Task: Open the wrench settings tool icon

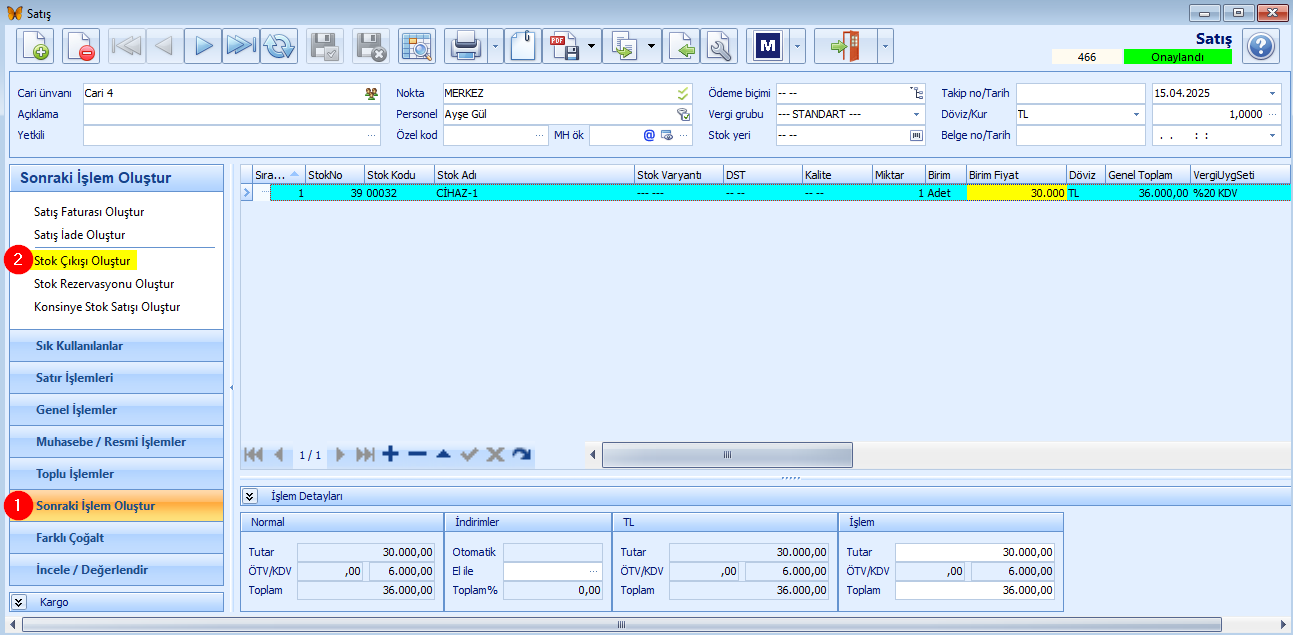Action: pos(719,46)
